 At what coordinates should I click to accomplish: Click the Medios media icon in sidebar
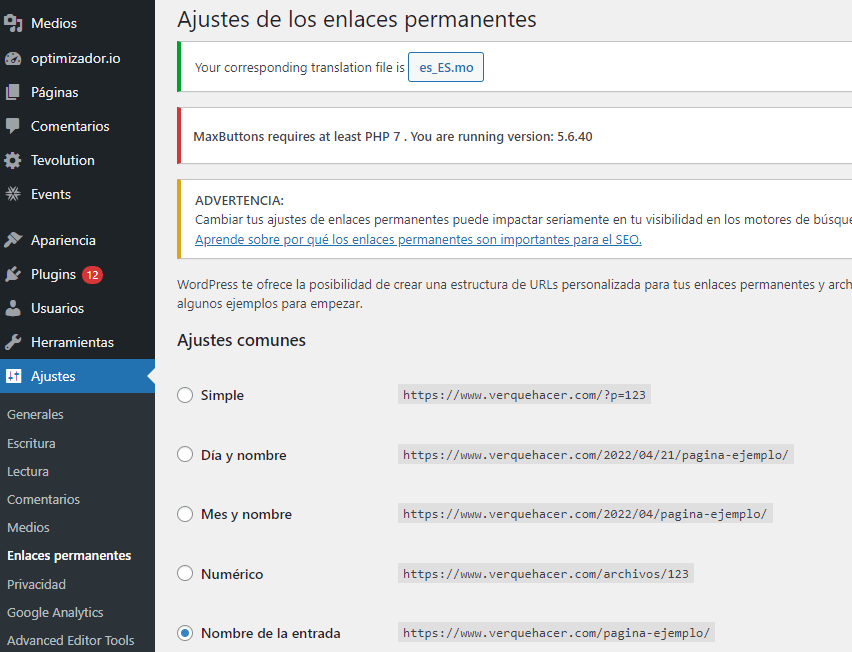13,23
